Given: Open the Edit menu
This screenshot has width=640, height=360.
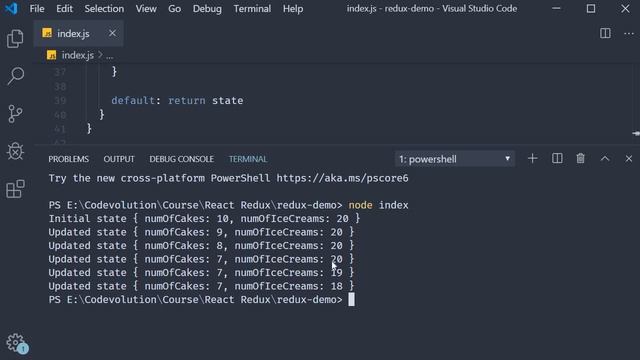Looking at the screenshot, I should tap(64, 9).
